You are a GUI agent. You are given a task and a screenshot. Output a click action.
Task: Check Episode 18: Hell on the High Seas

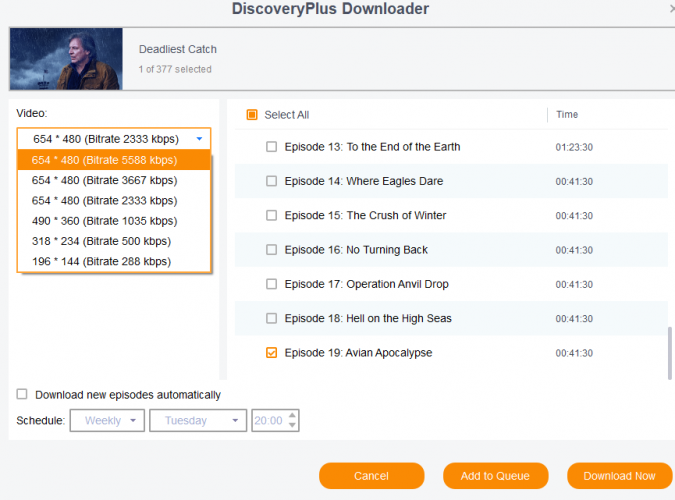click(271, 318)
